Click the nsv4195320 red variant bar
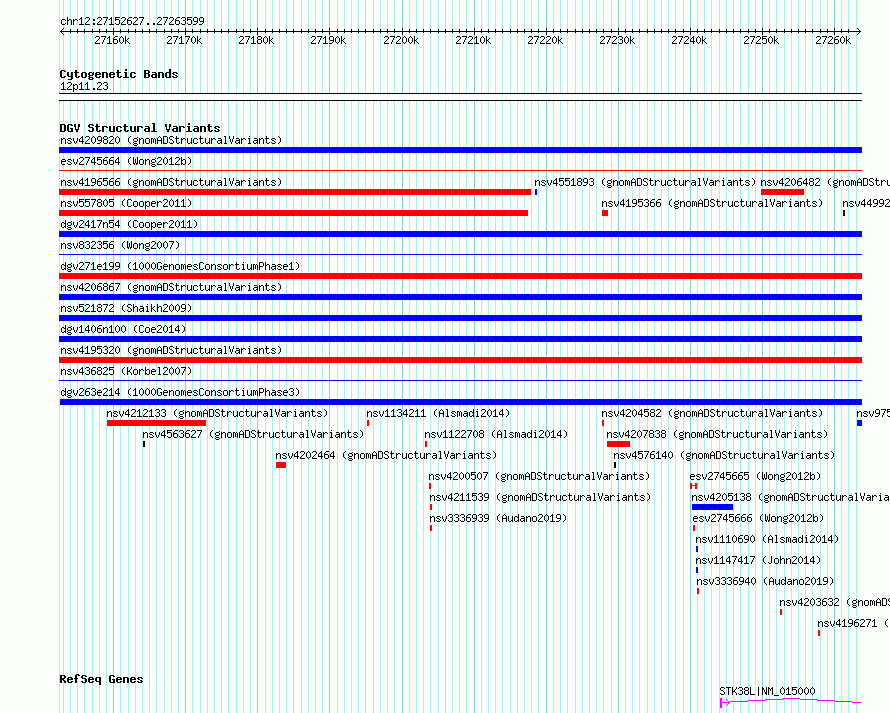Screen dimensions: 890x713 pos(460,360)
